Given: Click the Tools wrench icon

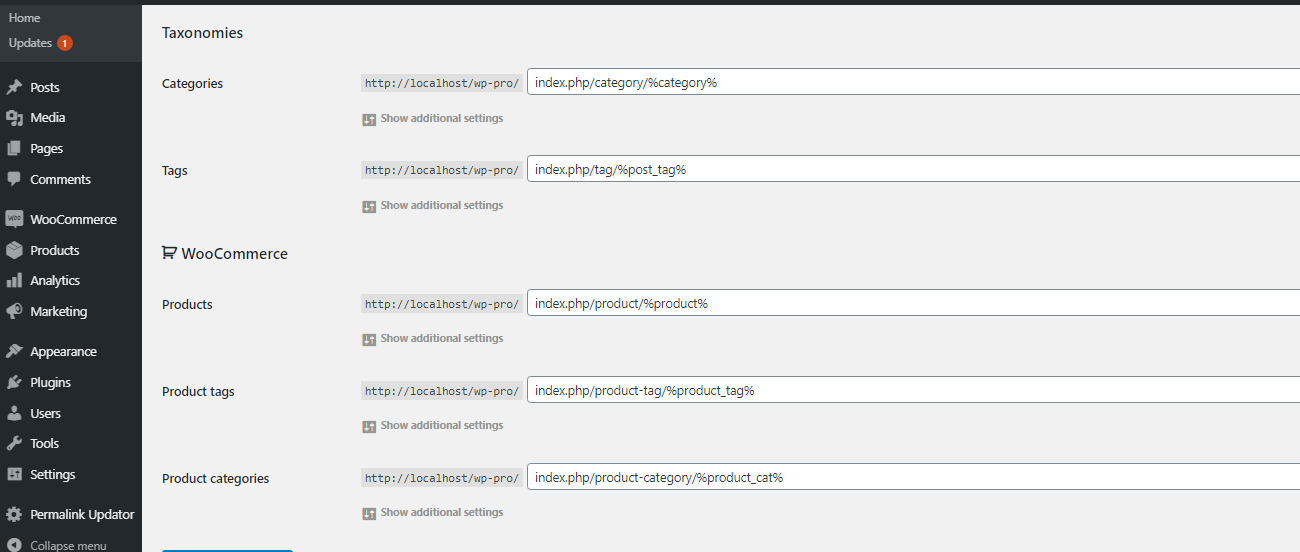Looking at the screenshot, I should pos(14,444).
